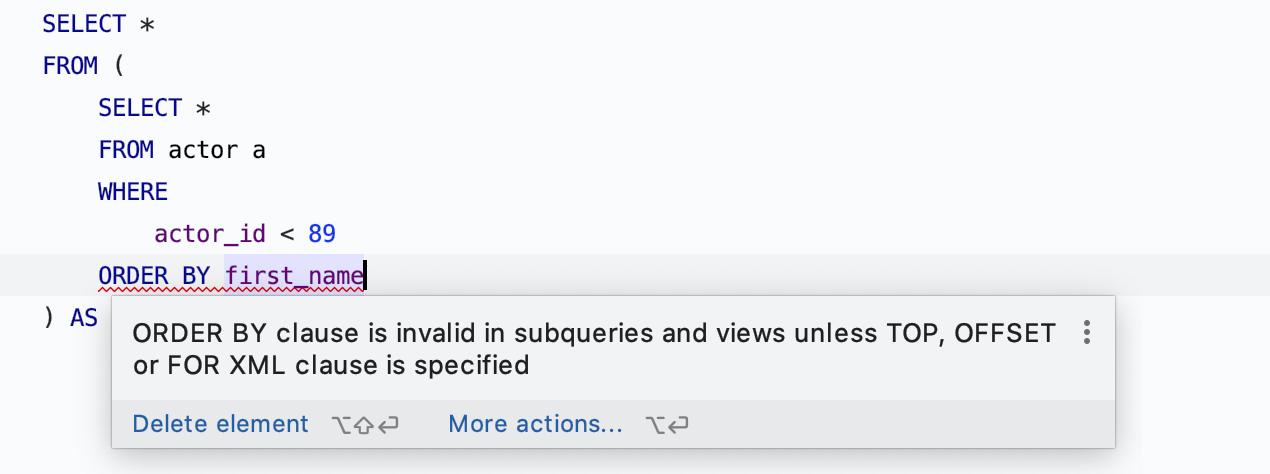The width and height of the screenshot is (1270, 474).
Task: Click the indented inner SELECT keyword
Action: (140, 108)
